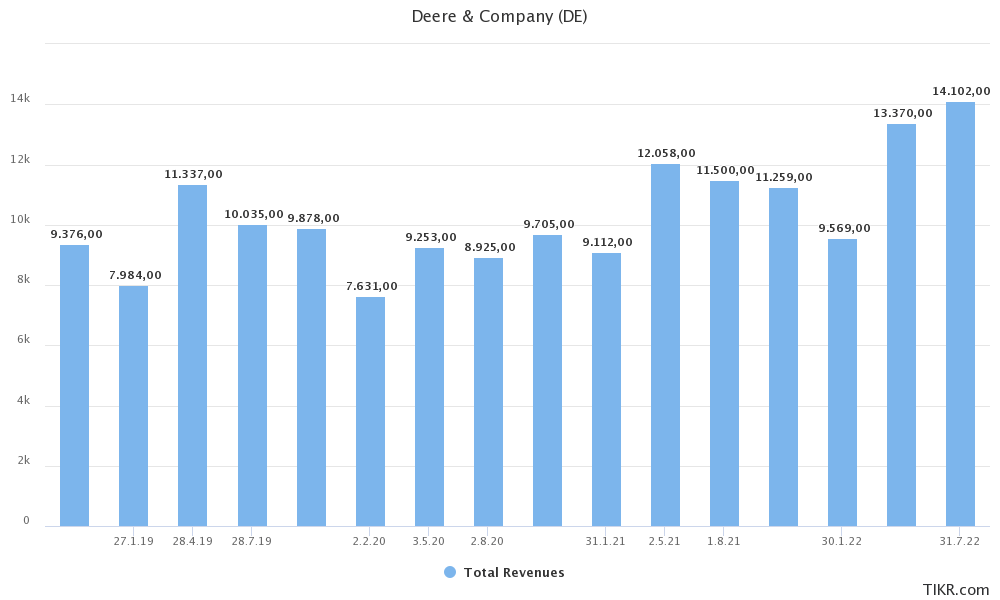1000x600 pixels.
Task: Click the 7.631,00 data label
Action: [x=372, y=286]
